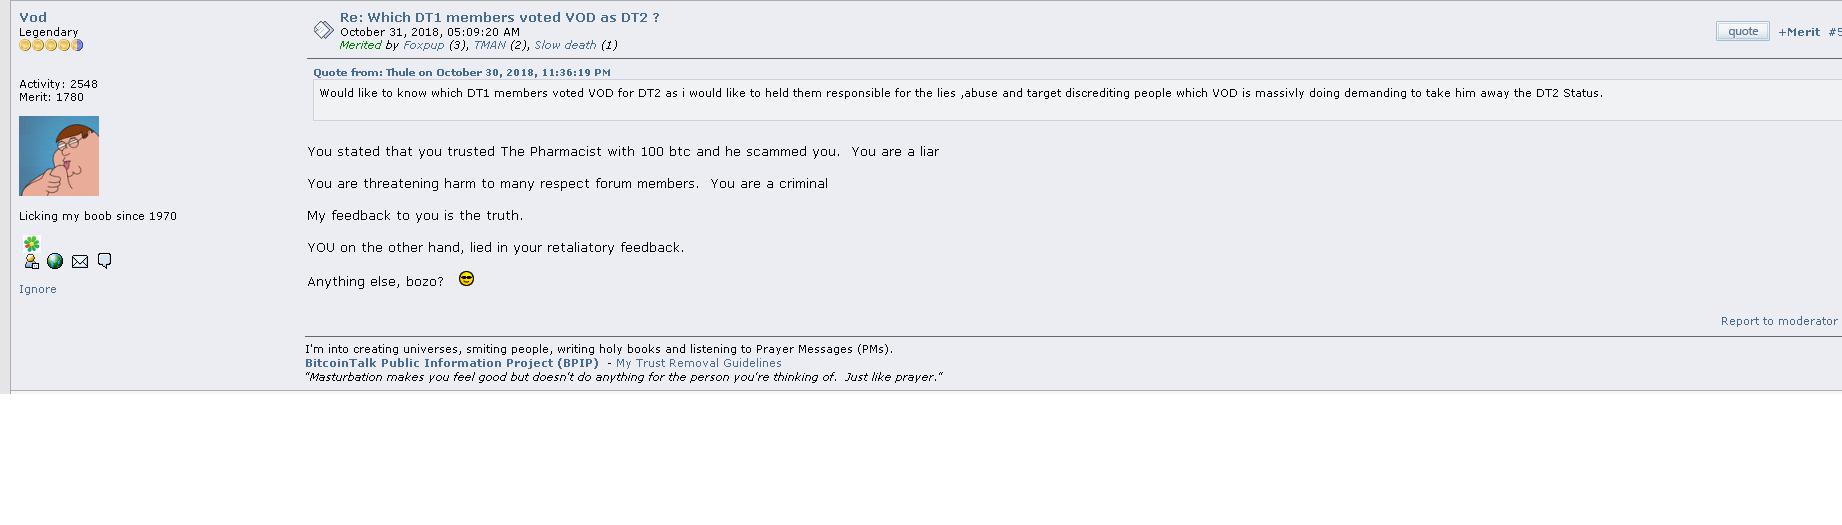
Task: Open My Trust Removal Guidelines link
Action: pos(699,363)
